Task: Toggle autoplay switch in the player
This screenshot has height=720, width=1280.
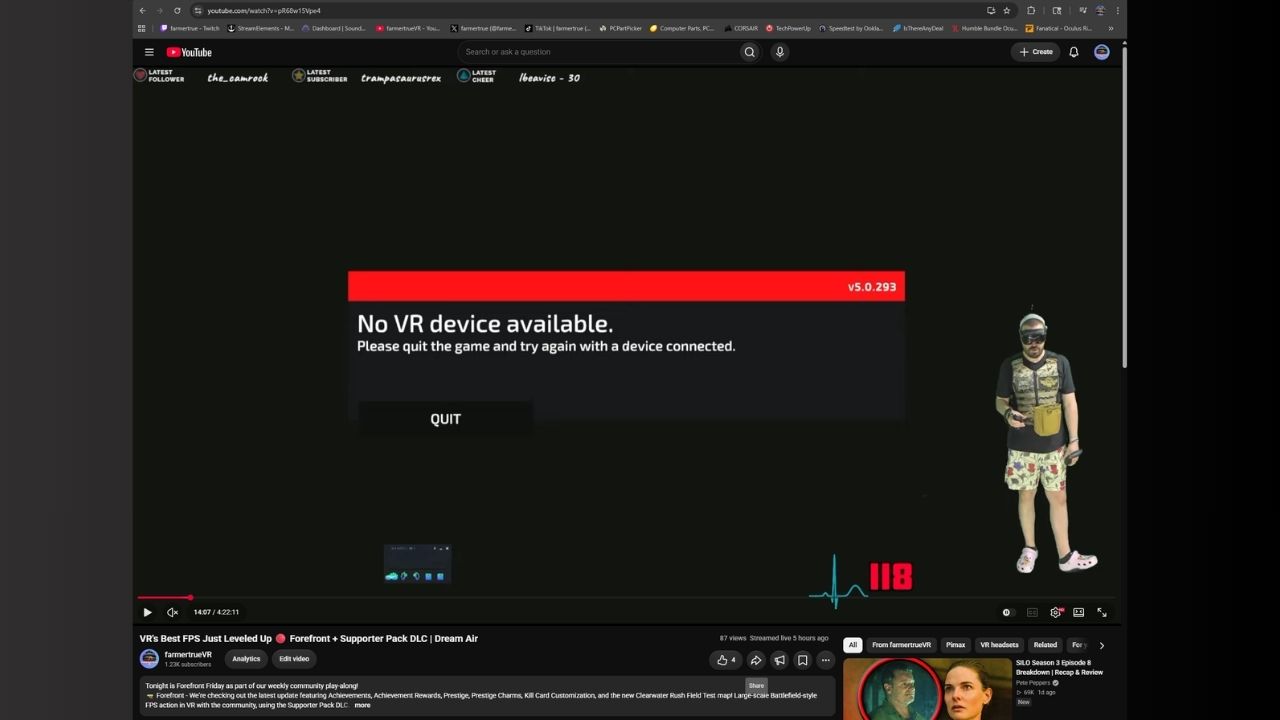Action: pos(1007,612)
